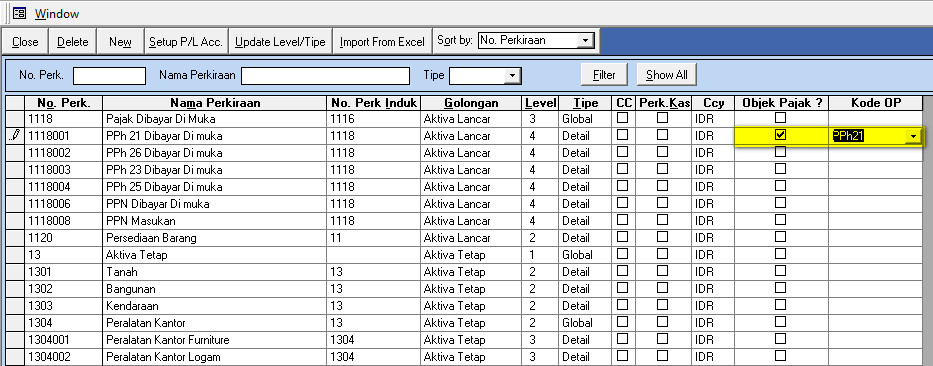Click Update Level/Tipe button
The height and width of the screenshot is (366, 933).
(280, 42)
